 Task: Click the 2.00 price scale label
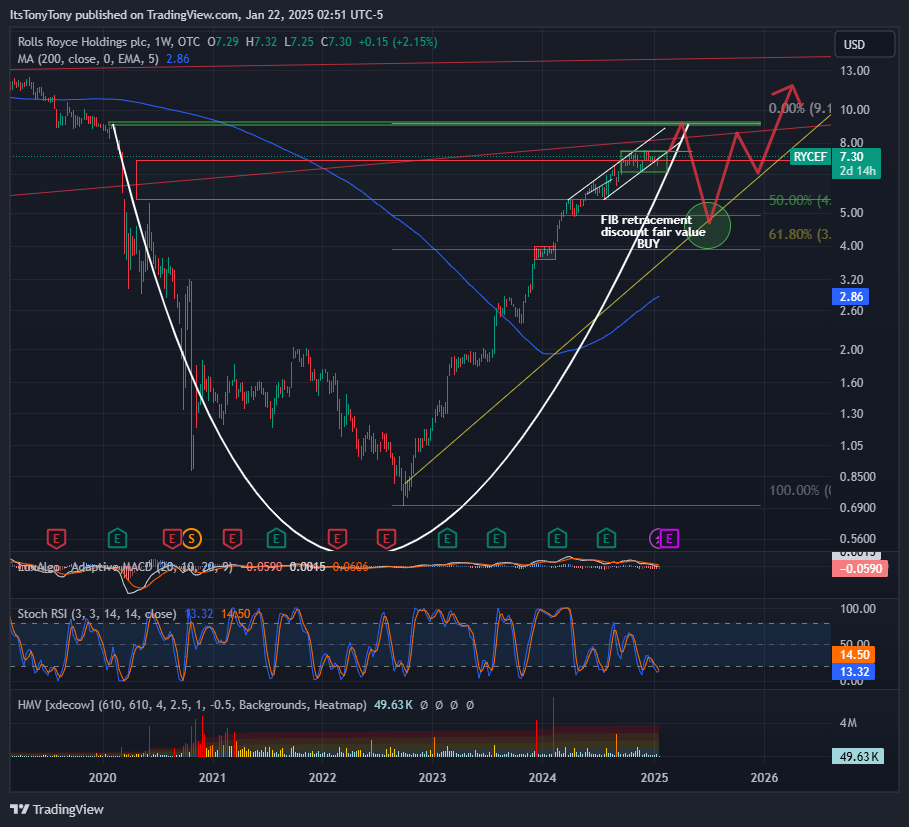tap(852, 349)
